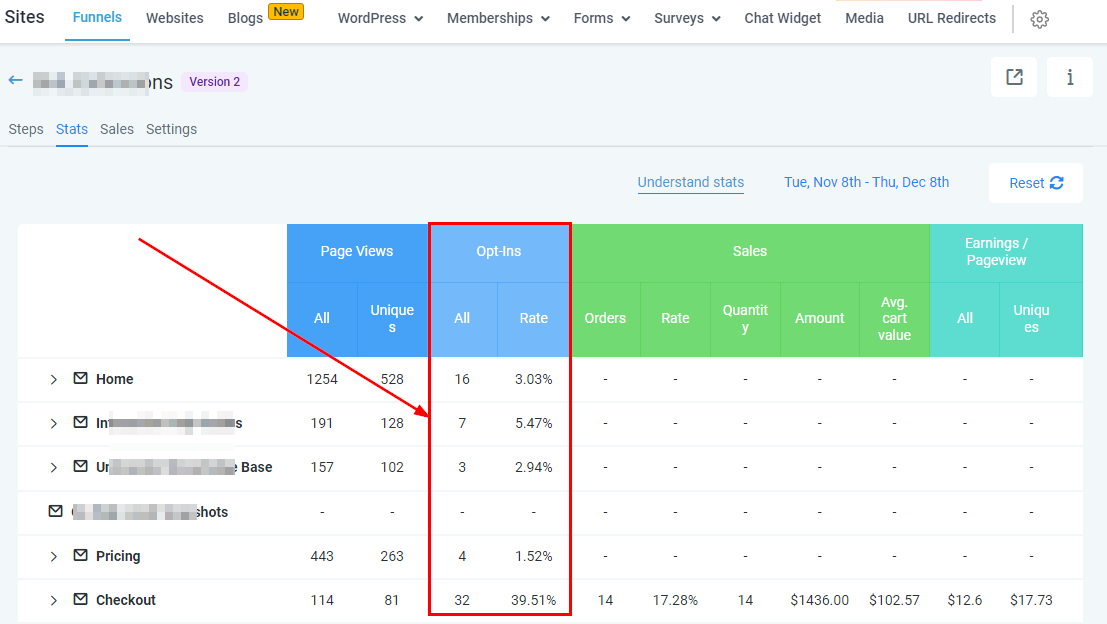Switch to the Steps tab
Screen dimensions: 1107x624
pos(26,129)
